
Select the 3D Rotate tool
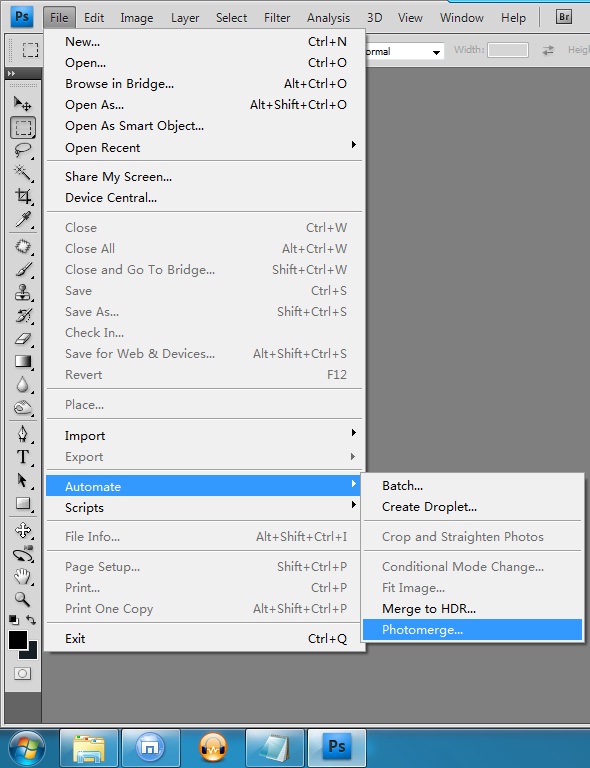[x=23, y=530]
